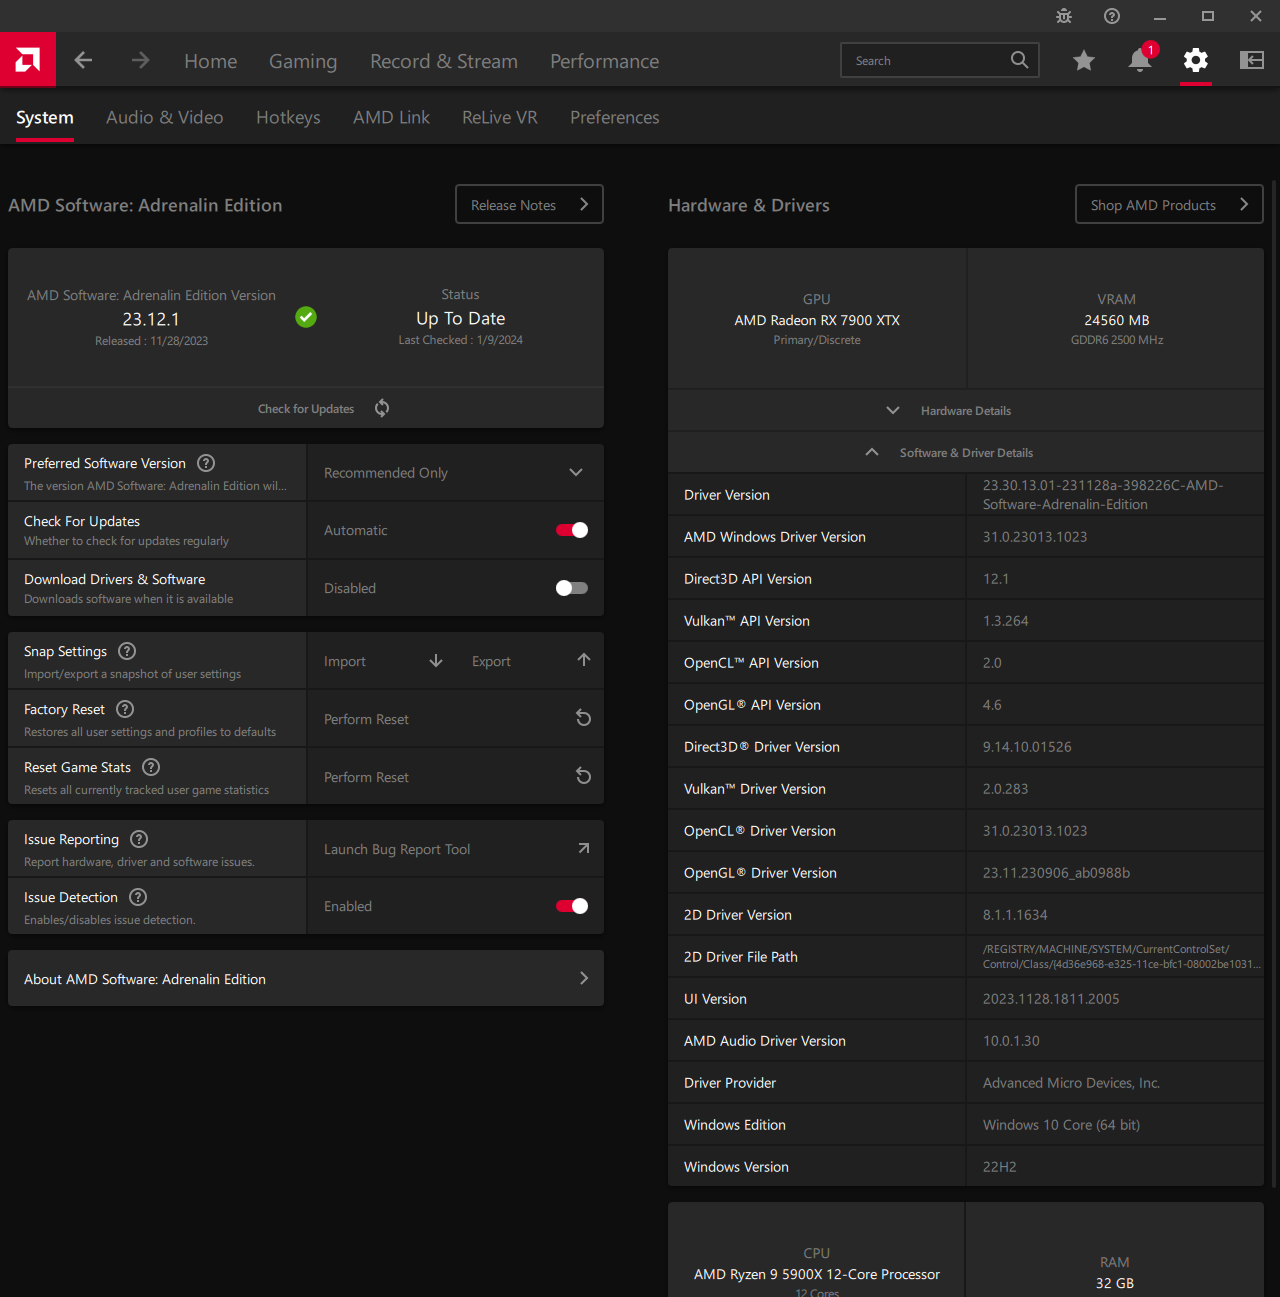Click AMD Ryzen 9 5900X processor text

tap(817, 1274)
